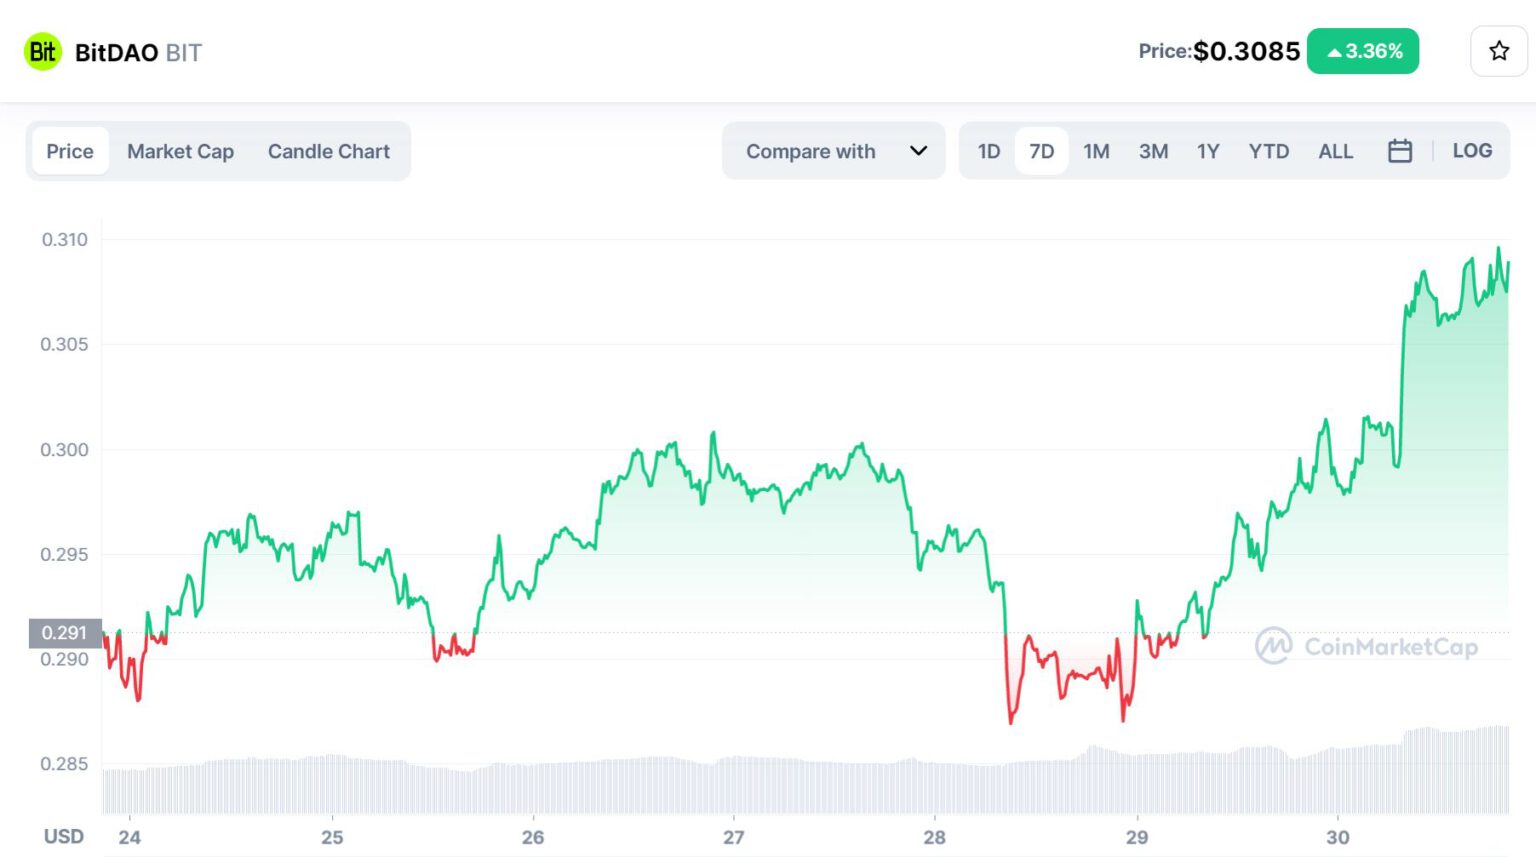Select the Price tab
Screen dimensions: 1536x857
(70, 151)
